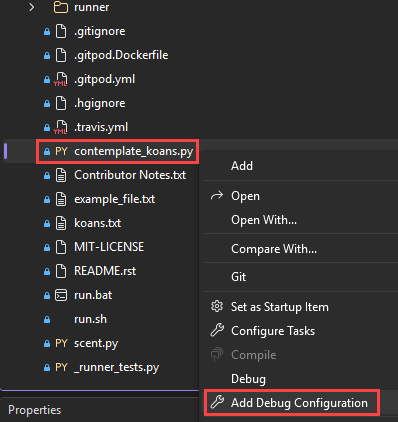Viewport: 398px width, 422px height.
Task: Click the README.rst file icon
Action: click(61, 271)
